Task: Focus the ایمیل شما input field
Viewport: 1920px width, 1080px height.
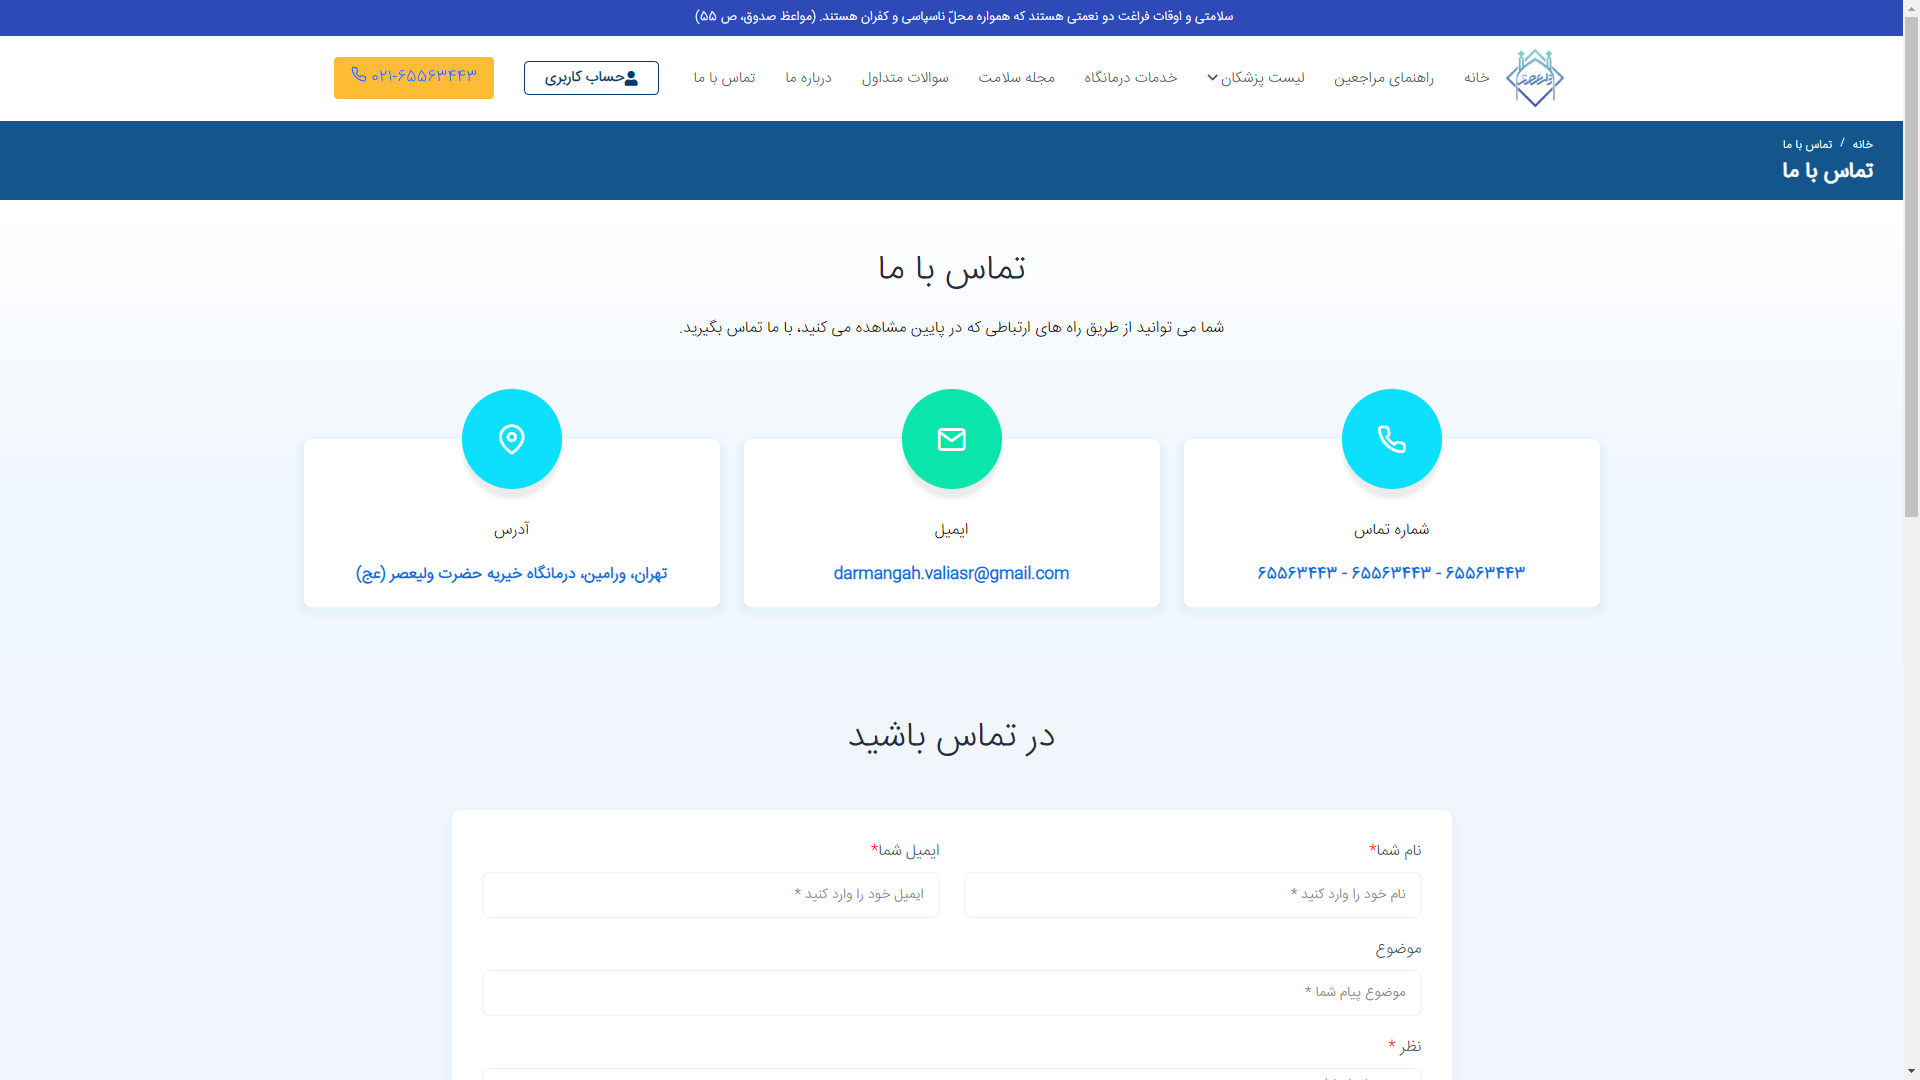Action: (710, 895)
